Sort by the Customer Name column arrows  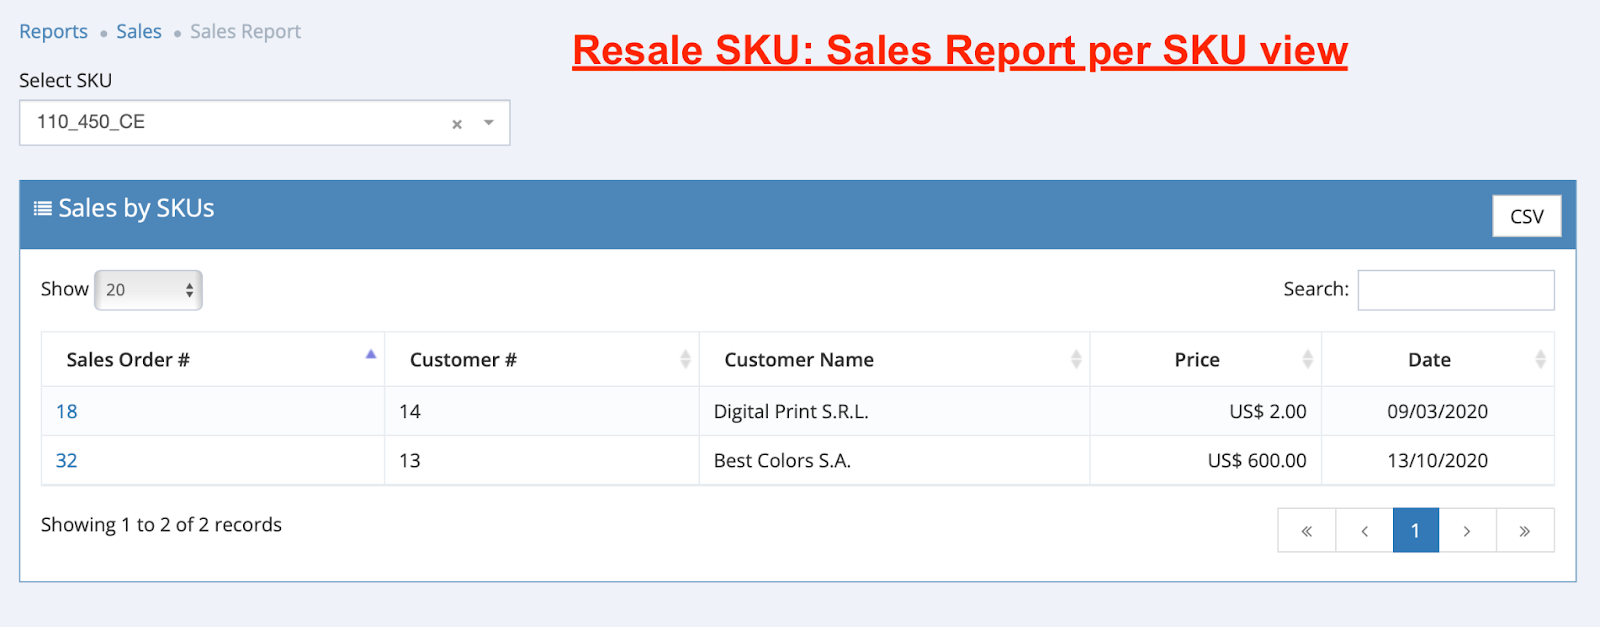click(x=1076, y=359)
